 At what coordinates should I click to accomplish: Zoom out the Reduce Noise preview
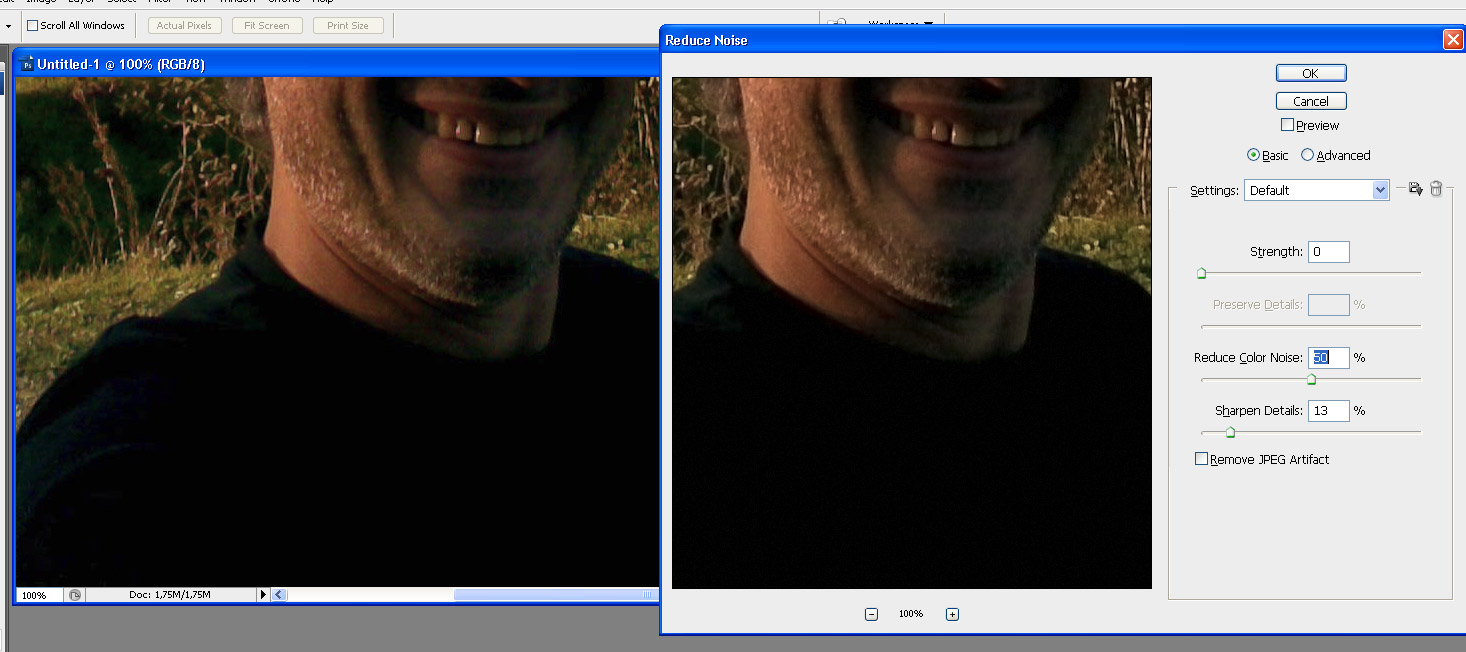[871, 614]
